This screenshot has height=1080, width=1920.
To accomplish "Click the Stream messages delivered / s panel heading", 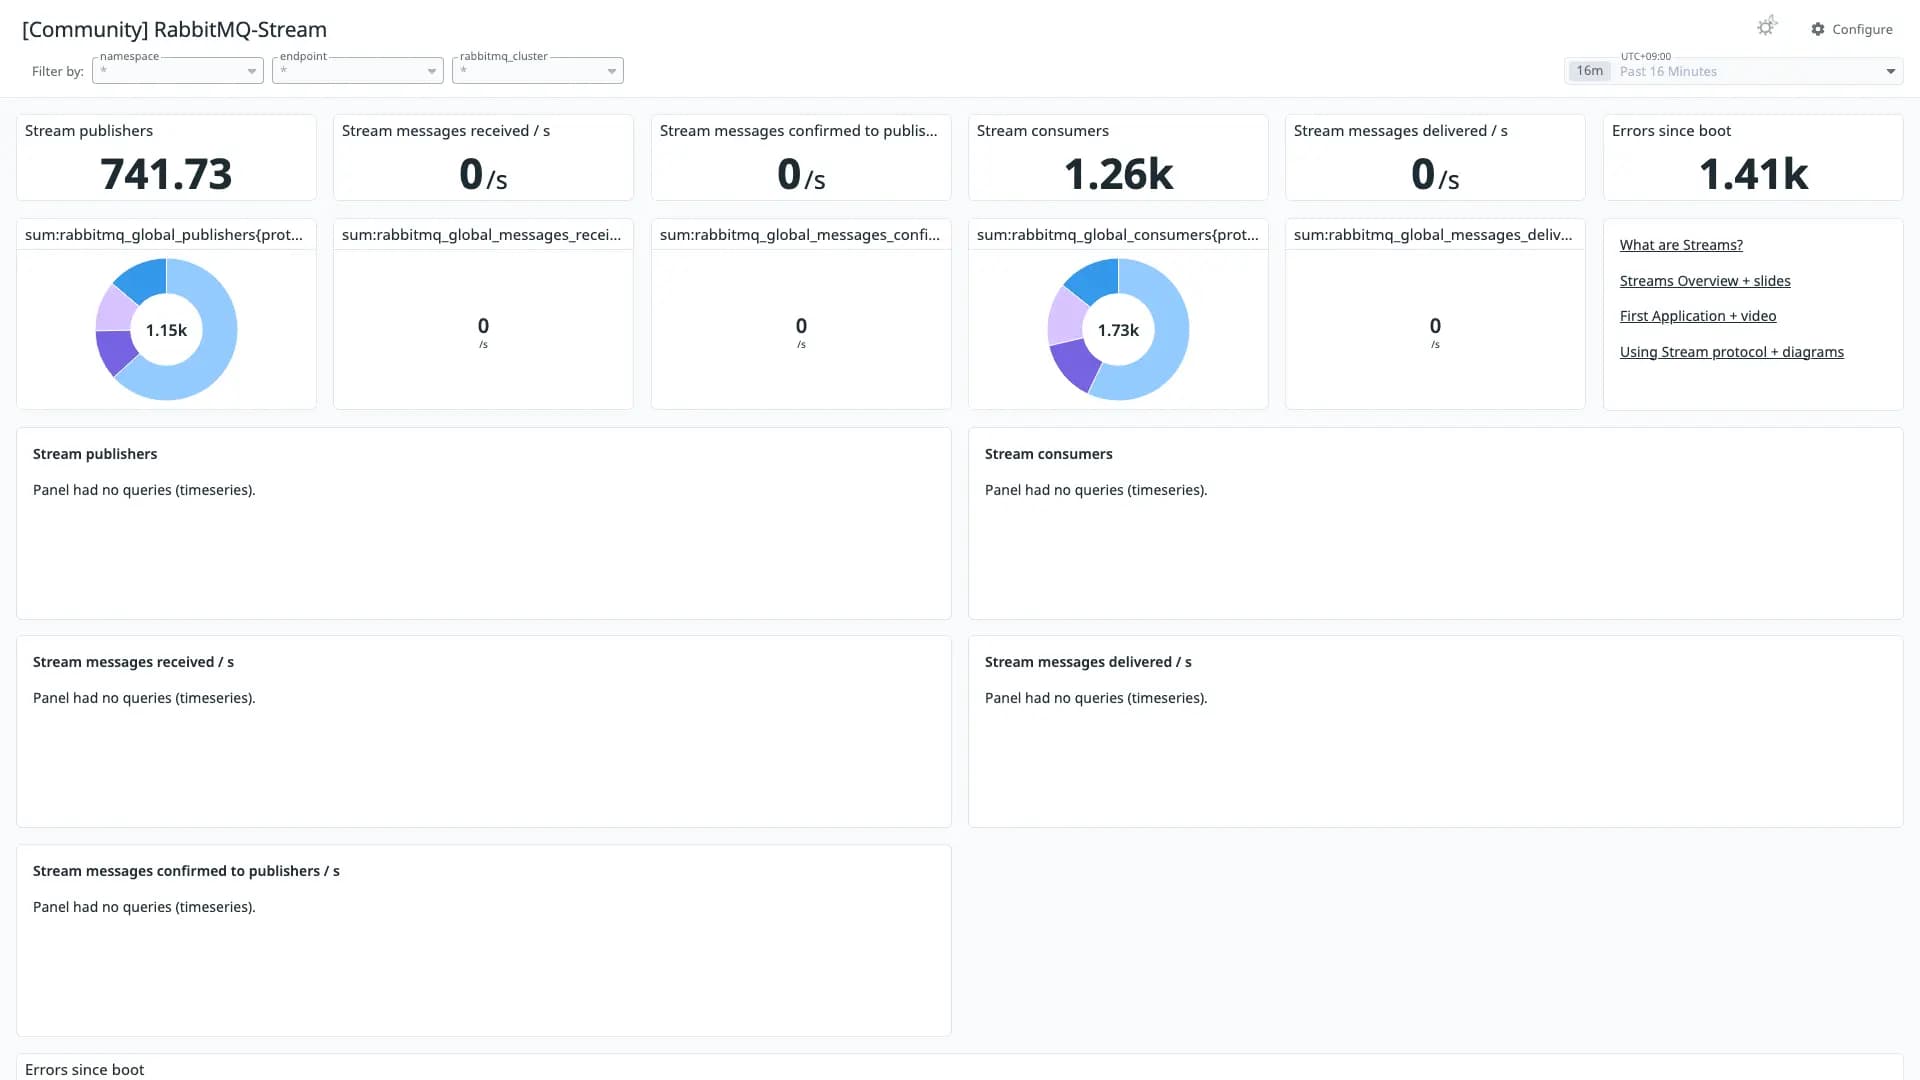I will coord(1088,662).
